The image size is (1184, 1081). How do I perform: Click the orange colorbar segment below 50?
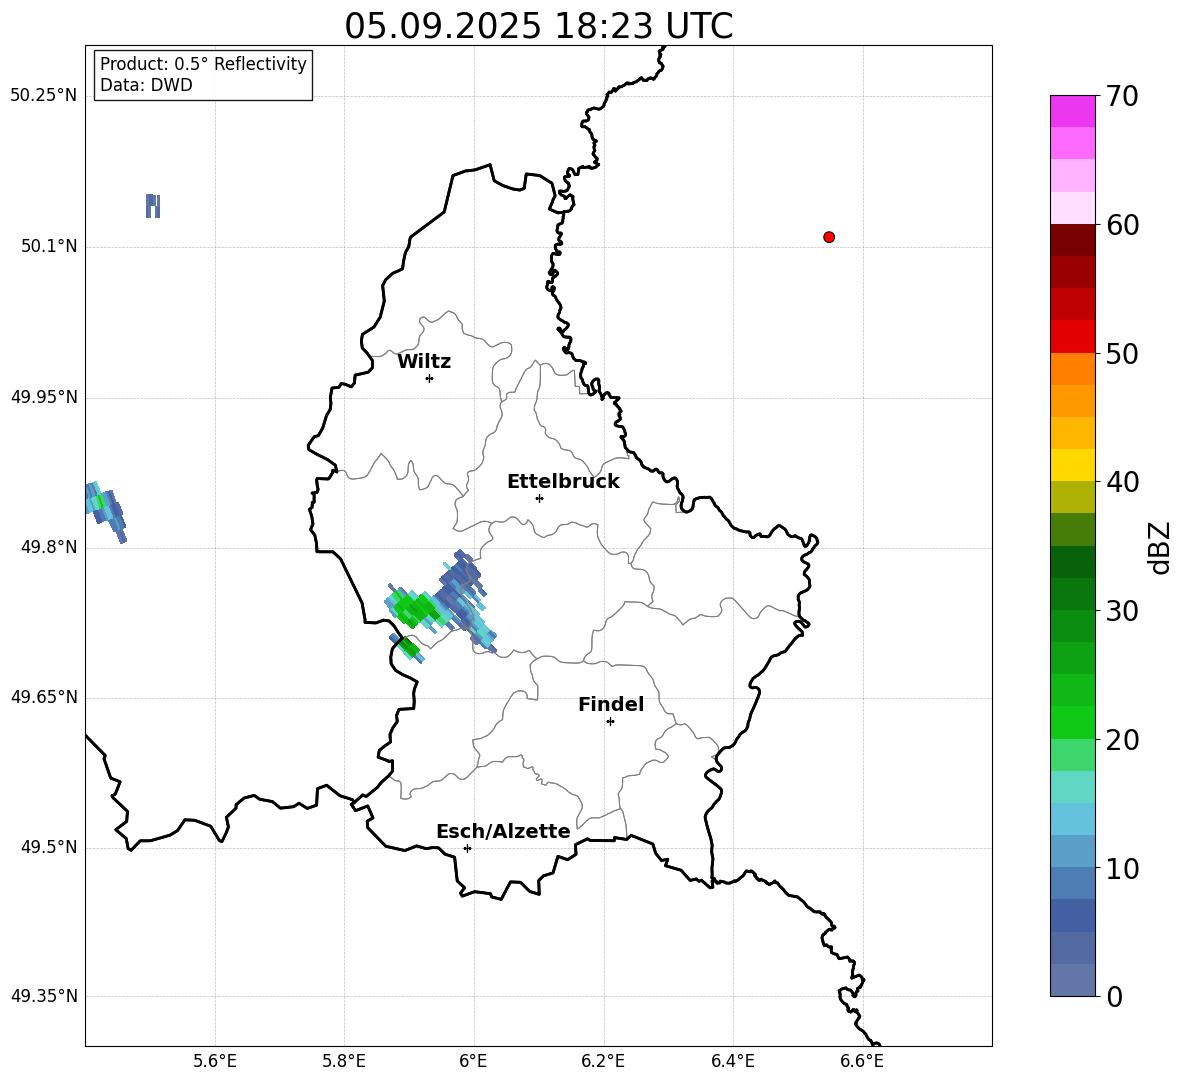click(1072, 369)
